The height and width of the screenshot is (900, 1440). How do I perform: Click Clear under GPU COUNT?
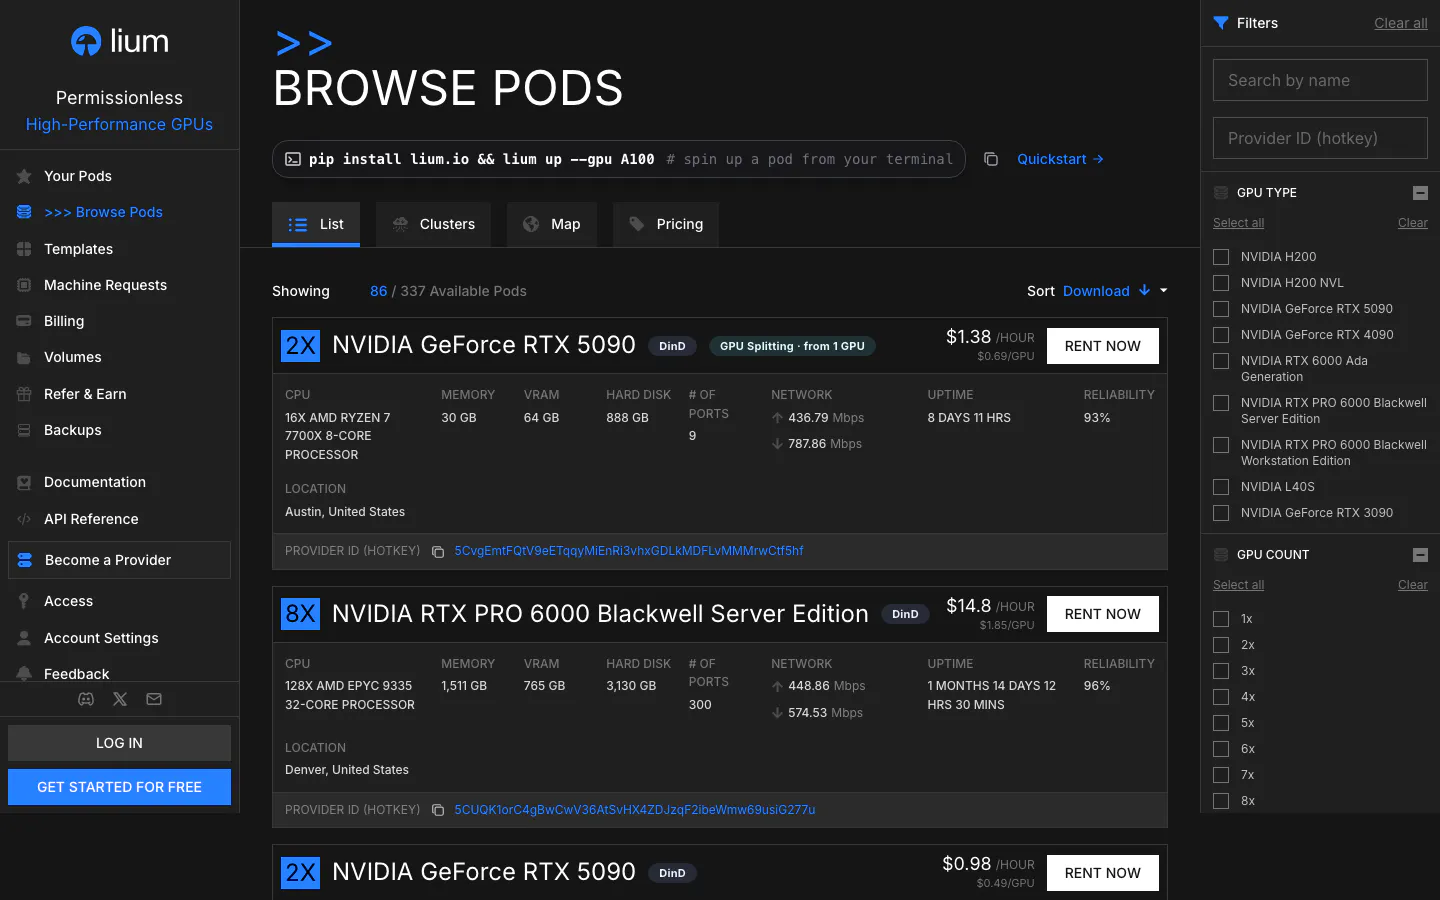coord(1413,585)
